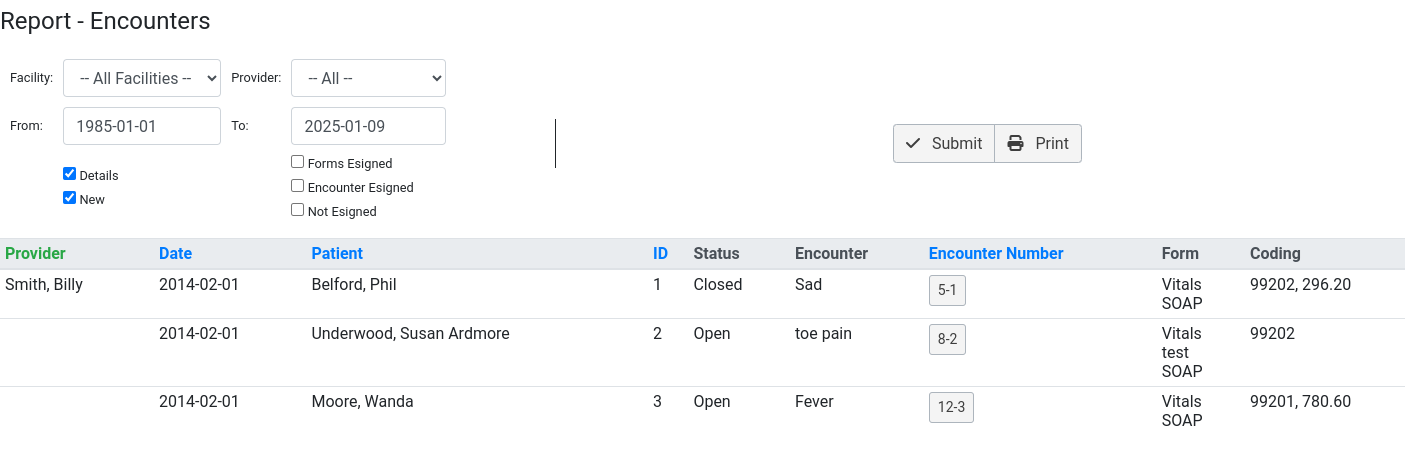Image resolution: width=1405 pixels, height=453 pixels.
Task: Open encounter number 8-2
Action: (947, 339)
